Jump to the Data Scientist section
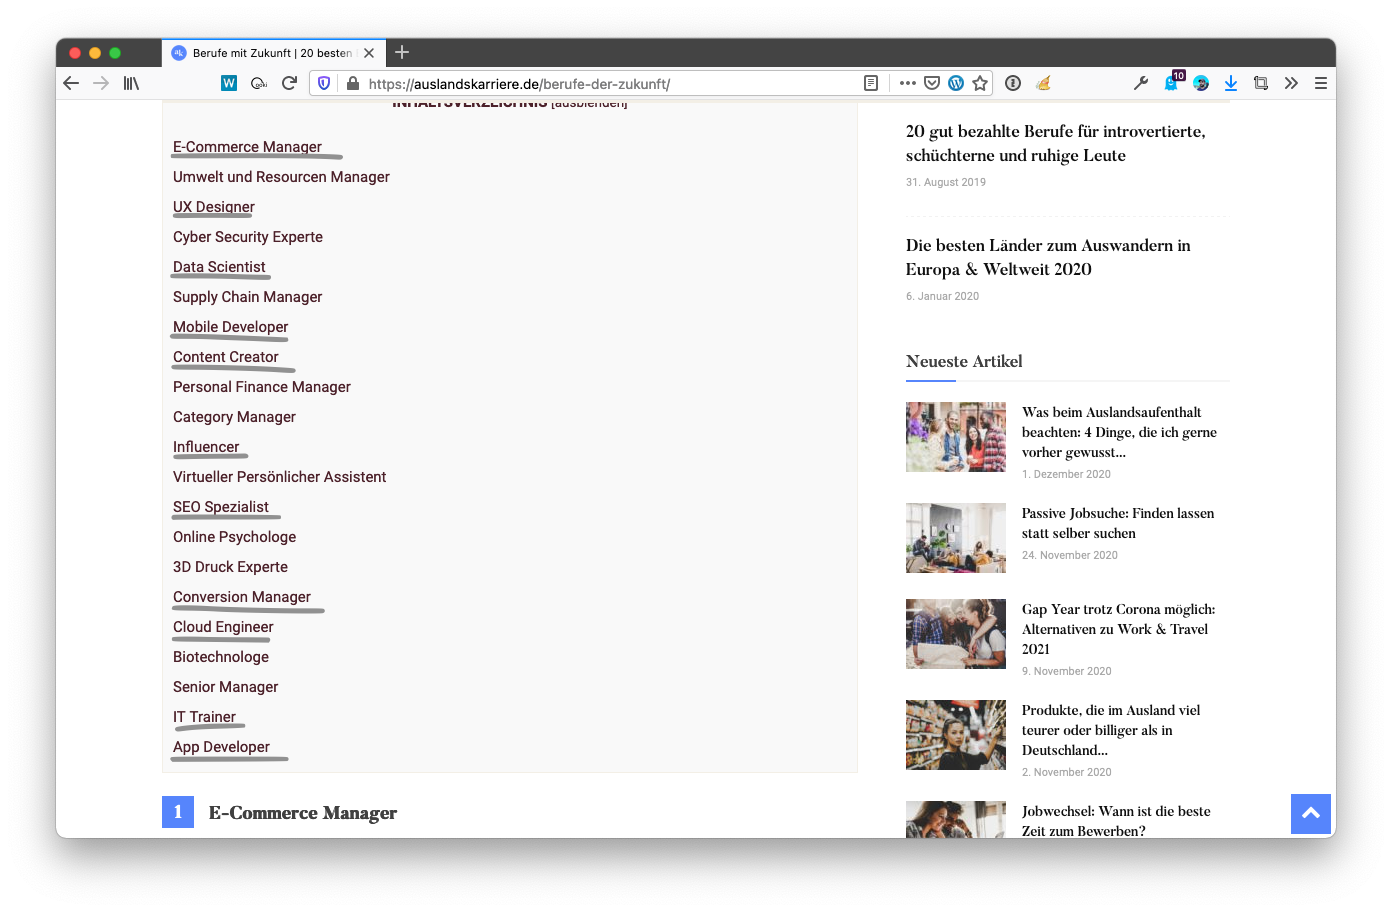The height and width of the screenshot is (912, 1392). [x=219, y=267]
